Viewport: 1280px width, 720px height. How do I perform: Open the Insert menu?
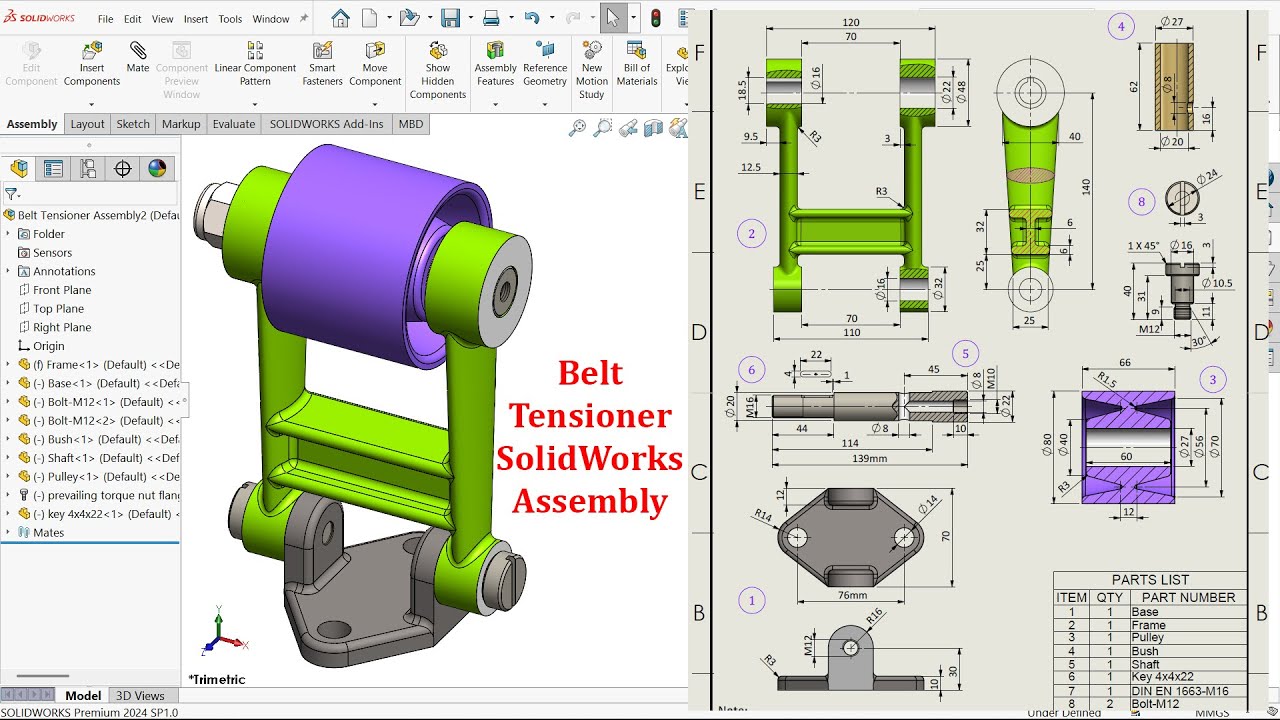point(196,19)
